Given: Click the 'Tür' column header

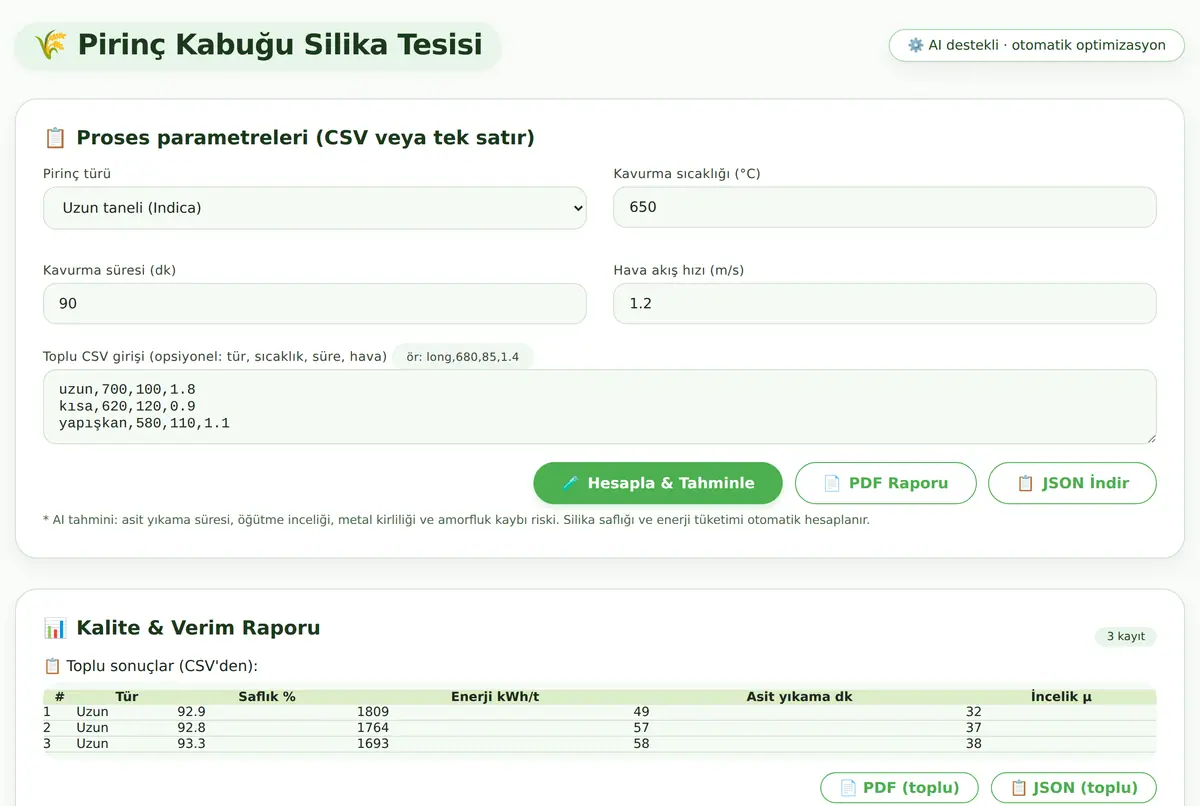Looking at the screenshot, I should coord(127,697).
